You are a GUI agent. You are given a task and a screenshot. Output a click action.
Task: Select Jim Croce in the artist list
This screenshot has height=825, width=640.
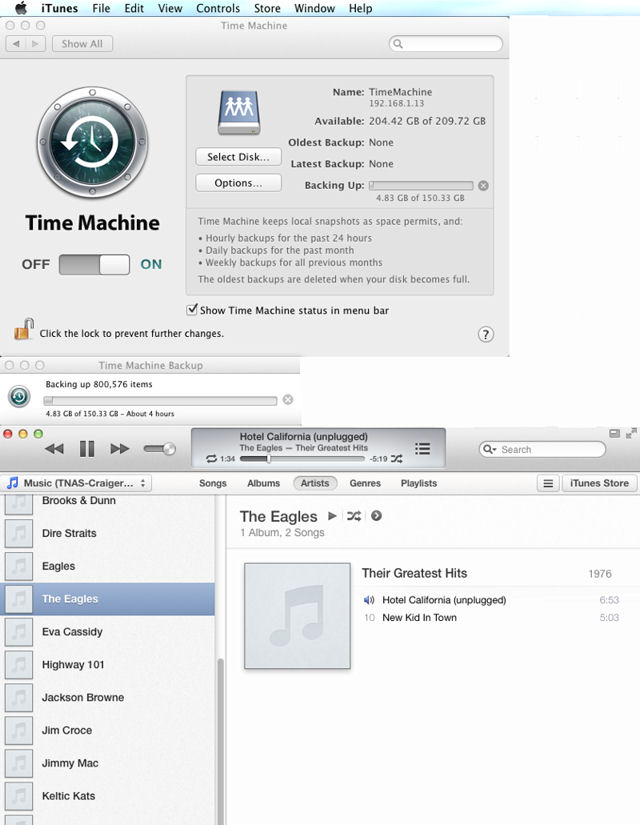tap(107, 730)
